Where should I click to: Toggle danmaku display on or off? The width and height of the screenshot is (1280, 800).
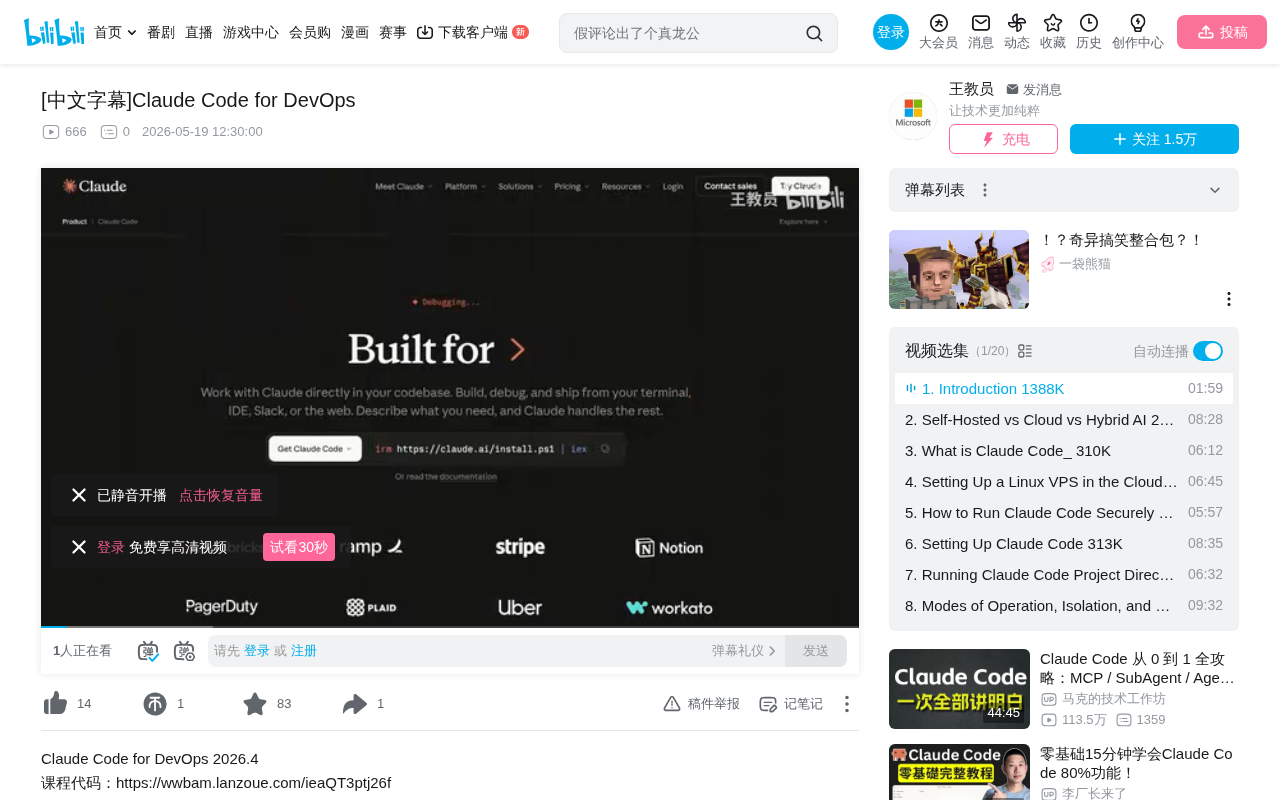point(148,651)
